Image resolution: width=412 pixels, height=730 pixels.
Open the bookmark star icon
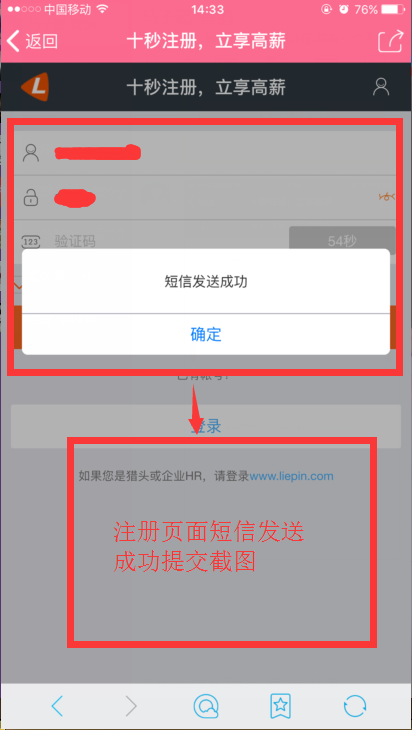280,706
